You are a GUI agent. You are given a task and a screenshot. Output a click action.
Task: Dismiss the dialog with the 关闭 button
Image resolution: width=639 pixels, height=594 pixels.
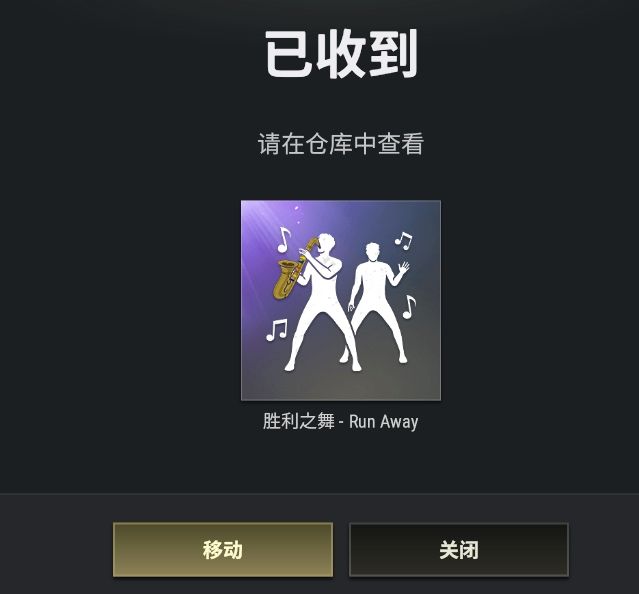(x=458, y=549)
